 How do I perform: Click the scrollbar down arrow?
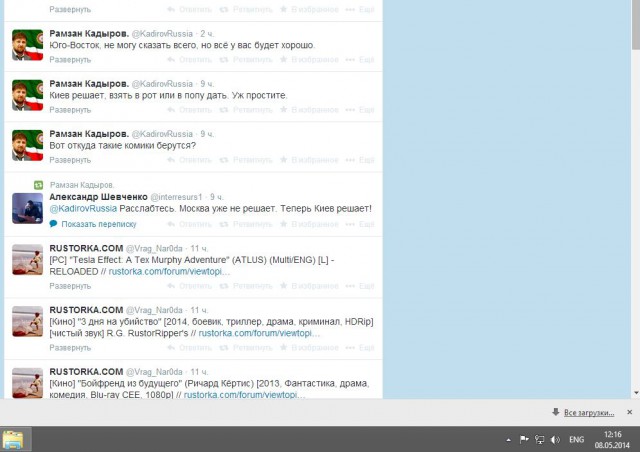636,393
